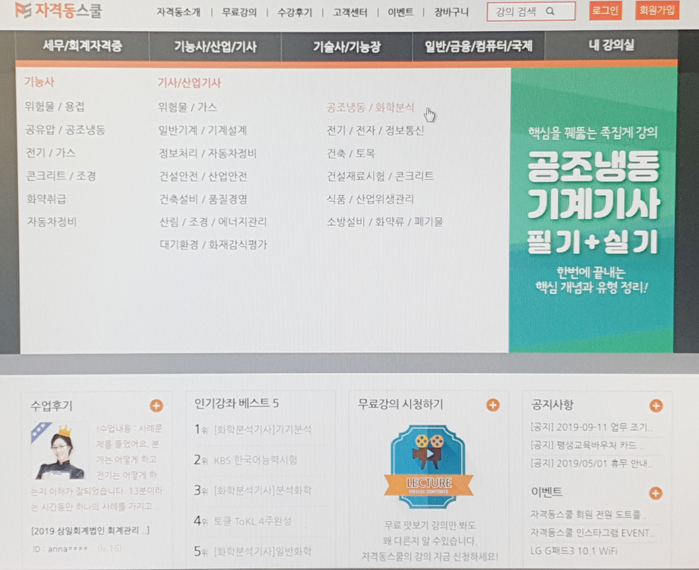
Task: Click 콘크리트 / 조경 link
Action: coord(61,176)
